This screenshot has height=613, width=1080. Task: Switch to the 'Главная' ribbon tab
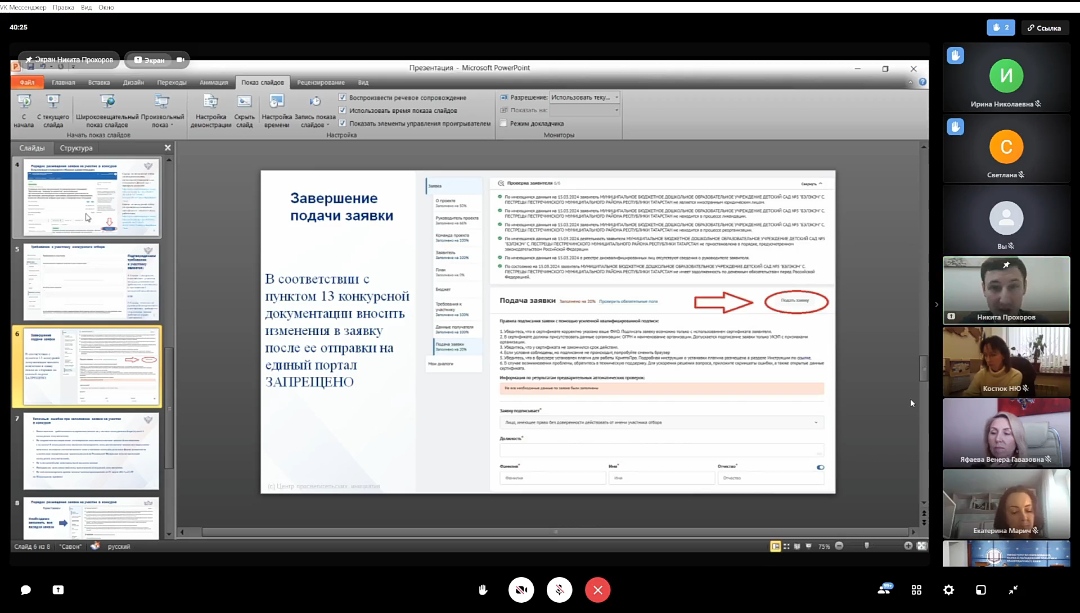(x=63, y=82)
